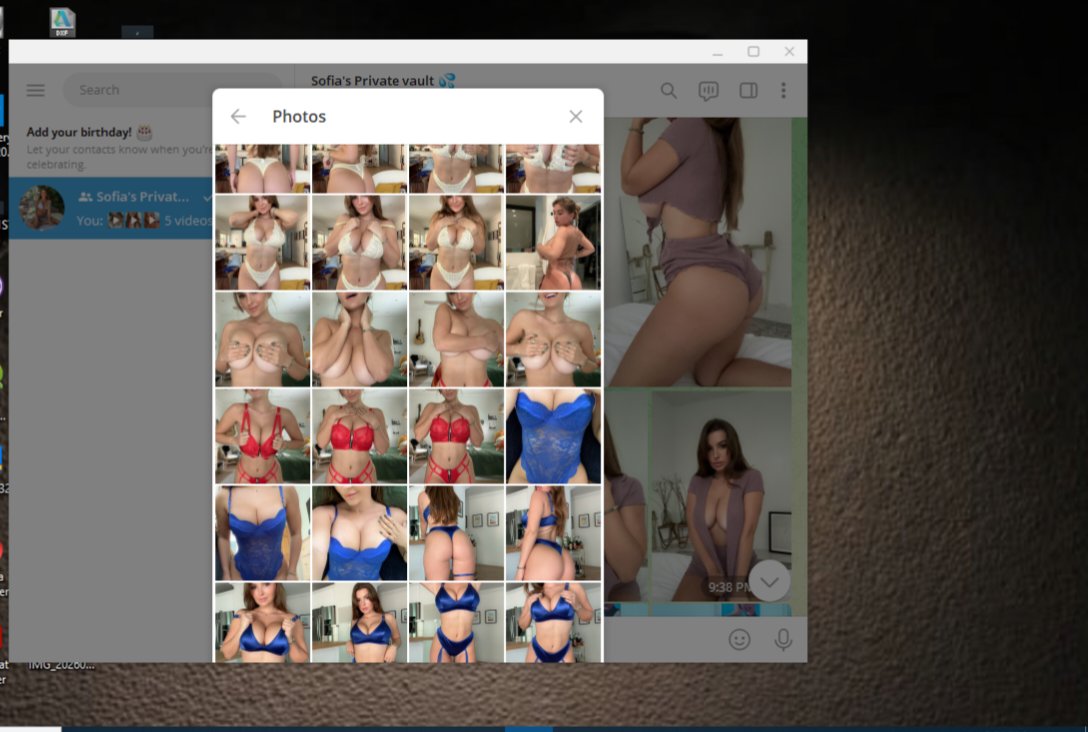Select the Sofia's Privat... chat row
The height and width of the screenshot is (732, 1088).
(111, 208)
